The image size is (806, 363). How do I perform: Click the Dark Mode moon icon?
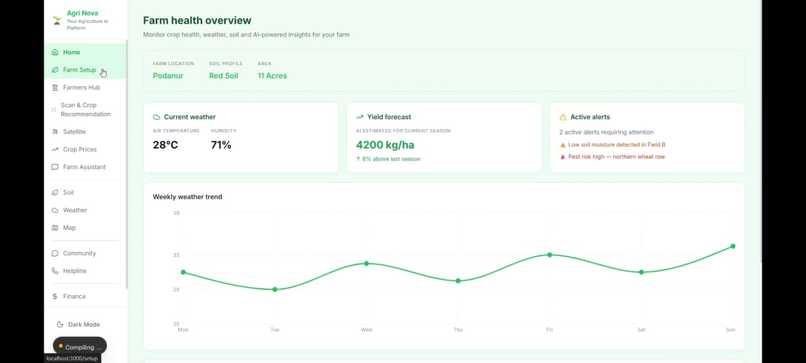point(60,324)
